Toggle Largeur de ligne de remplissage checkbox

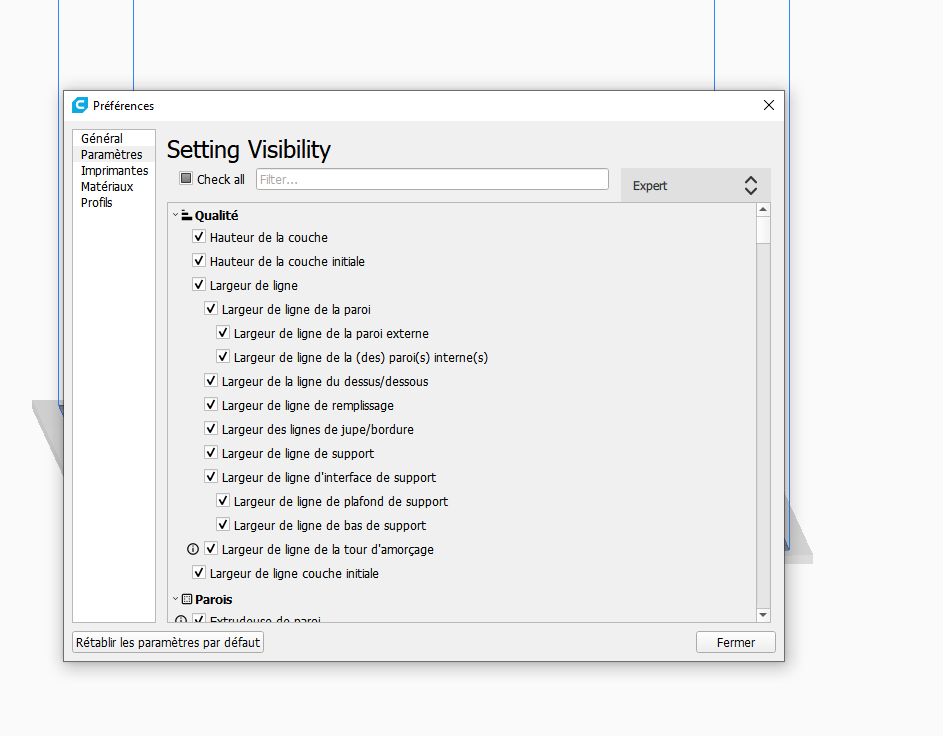[211, 405]
